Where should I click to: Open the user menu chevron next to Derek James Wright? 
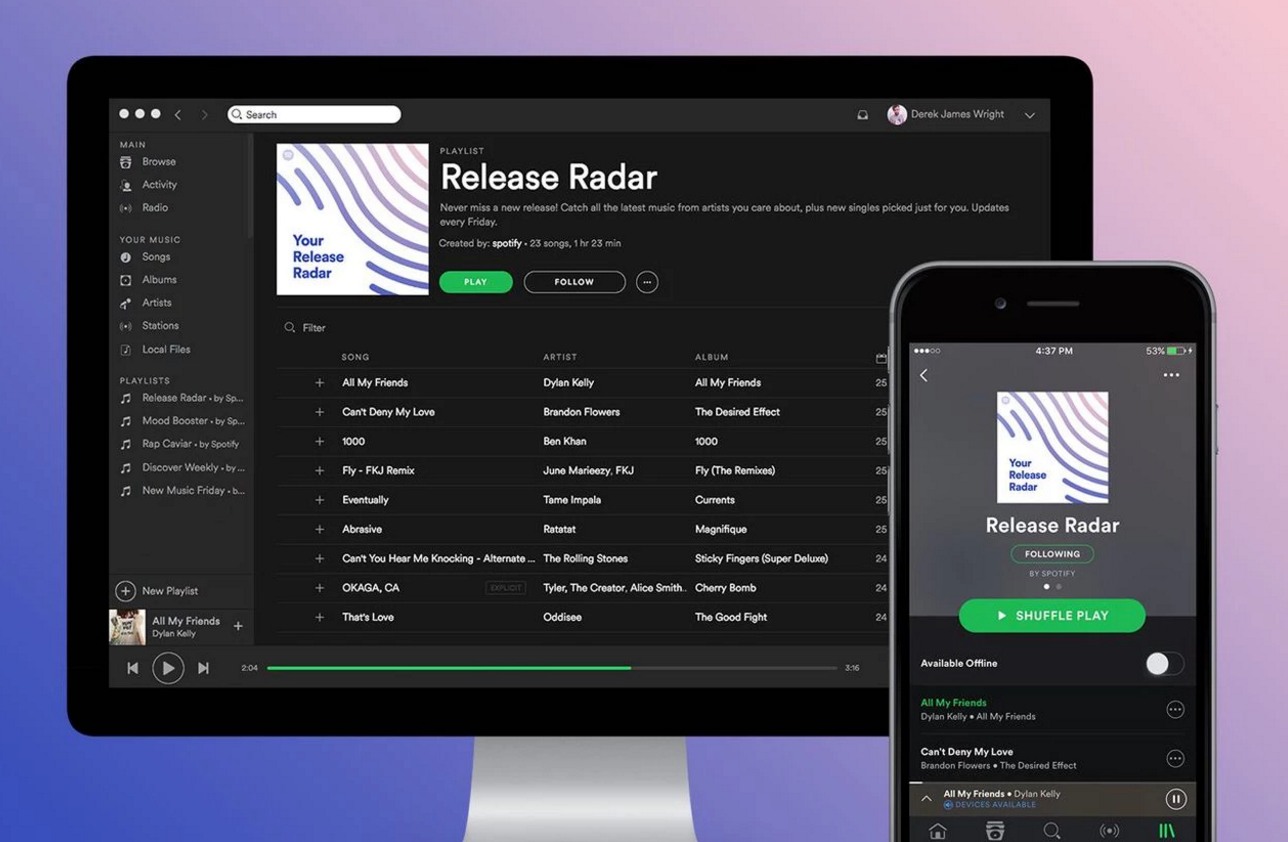(x=1029, y=116)
